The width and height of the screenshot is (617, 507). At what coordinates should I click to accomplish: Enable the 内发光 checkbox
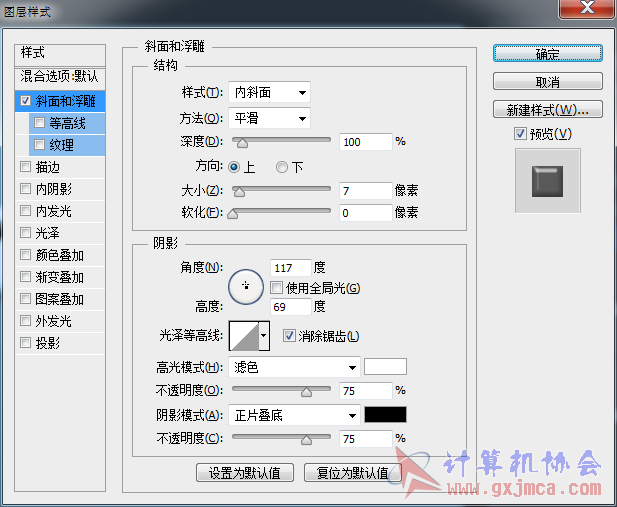(26, 211)
